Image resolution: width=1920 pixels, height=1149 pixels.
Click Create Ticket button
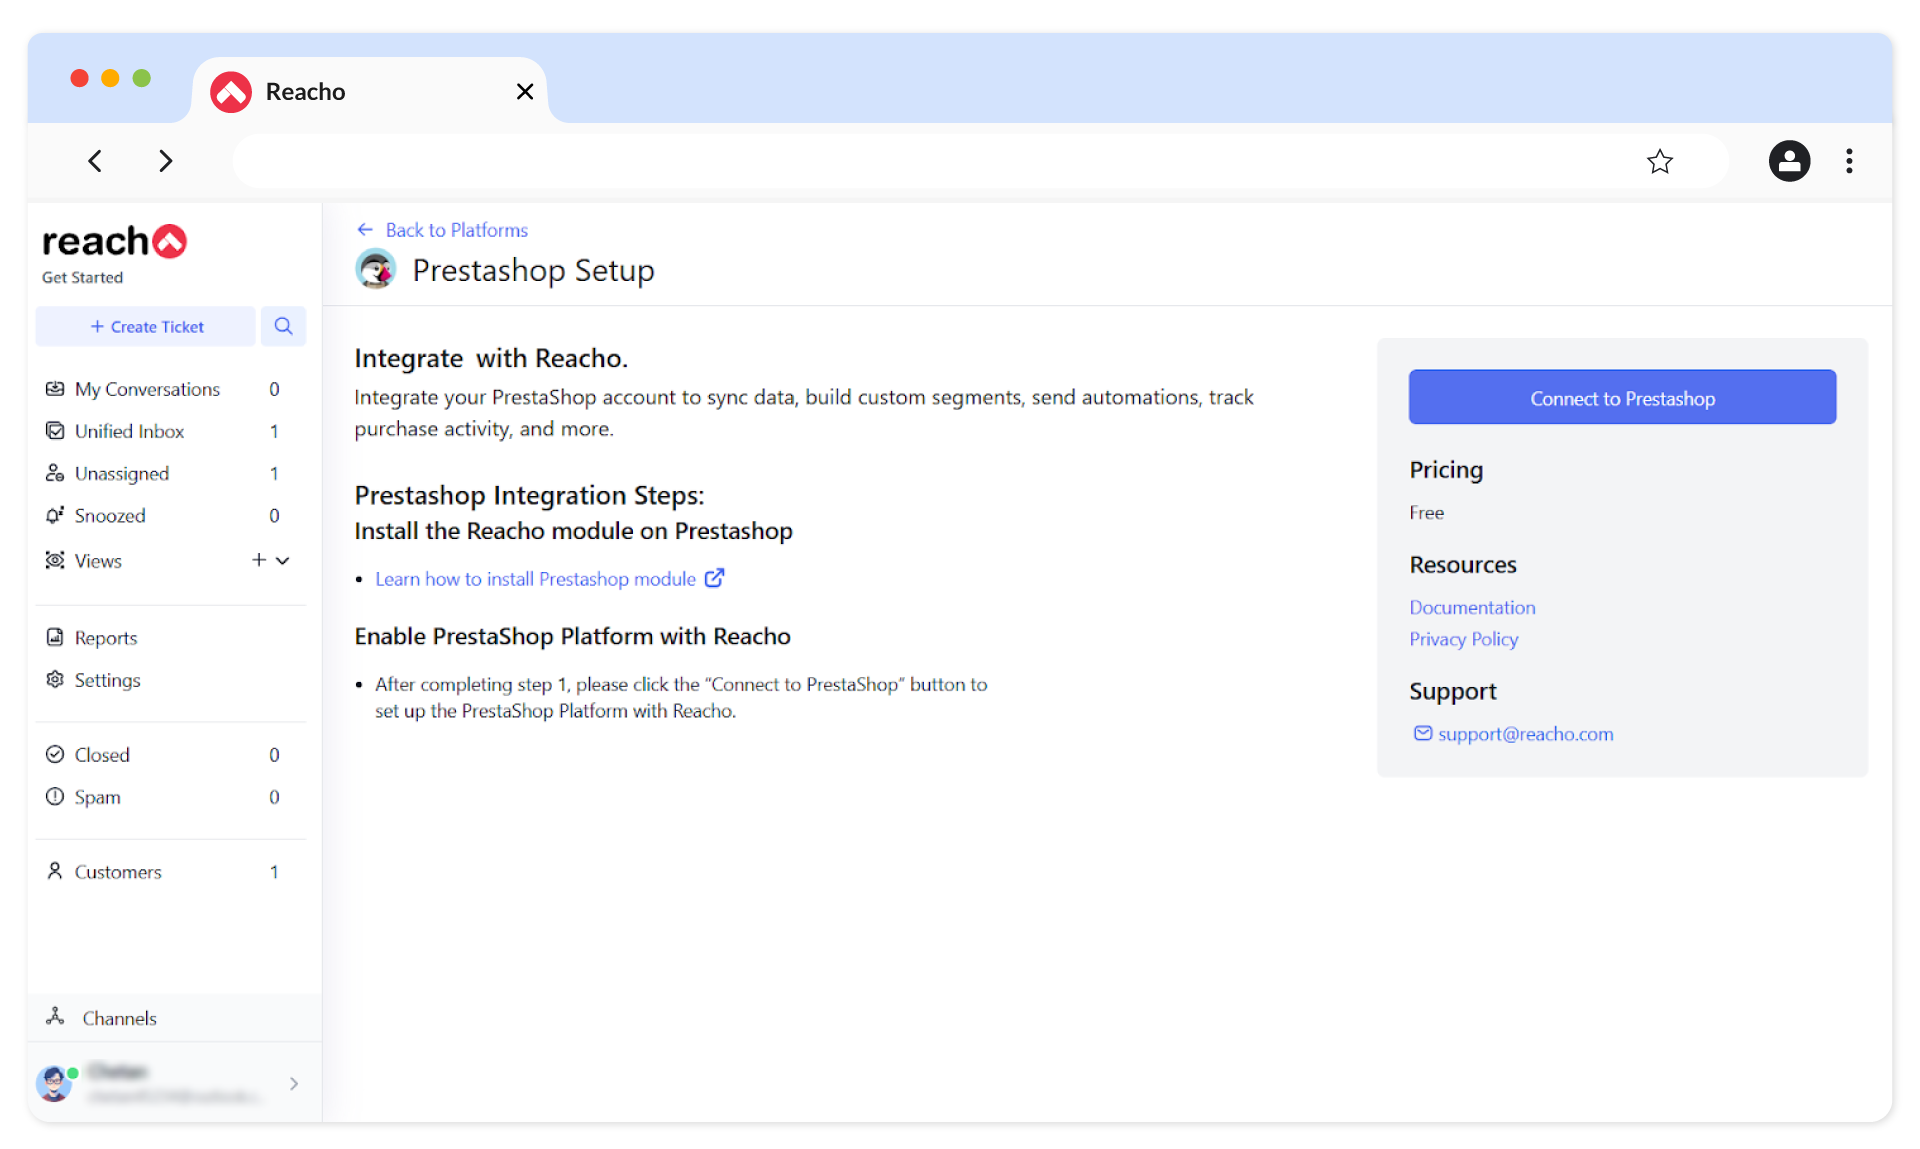[x=146, y=326]
